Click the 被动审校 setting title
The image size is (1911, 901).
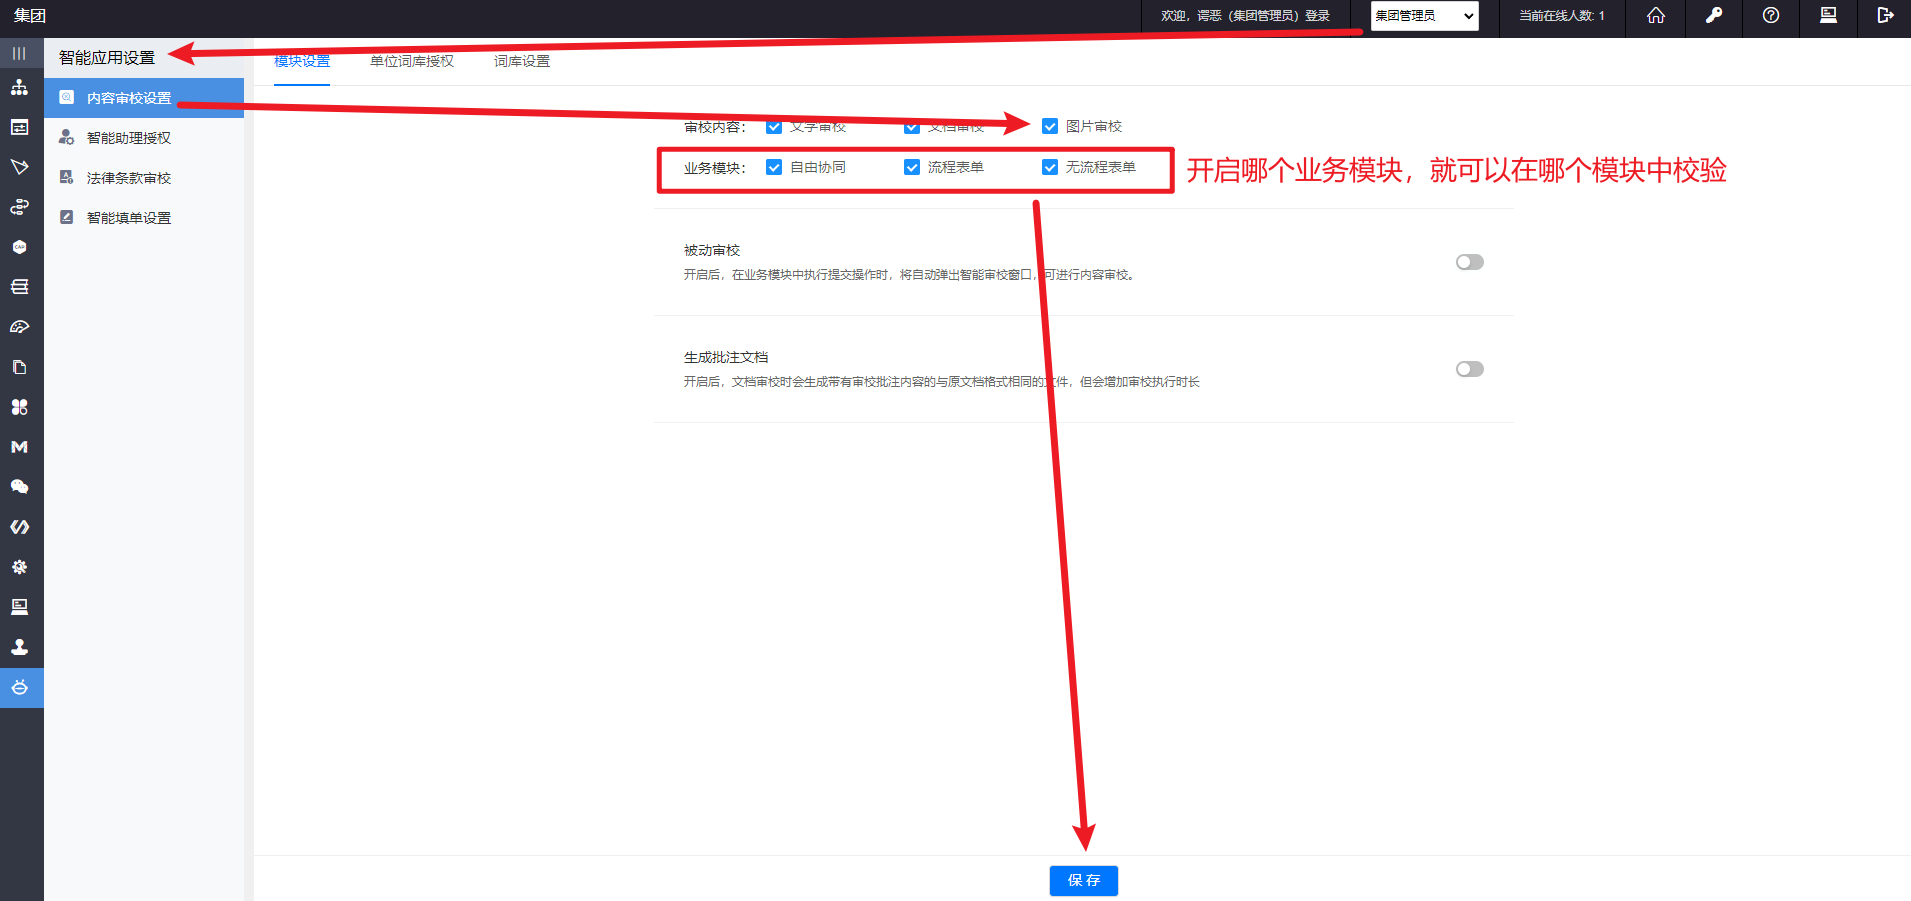(x=712, y=250)
